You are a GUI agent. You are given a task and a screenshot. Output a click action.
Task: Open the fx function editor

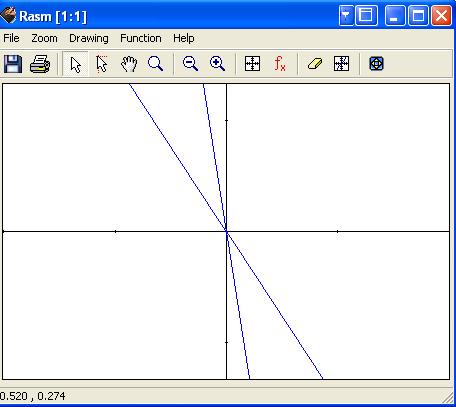(x=280, y=64)
